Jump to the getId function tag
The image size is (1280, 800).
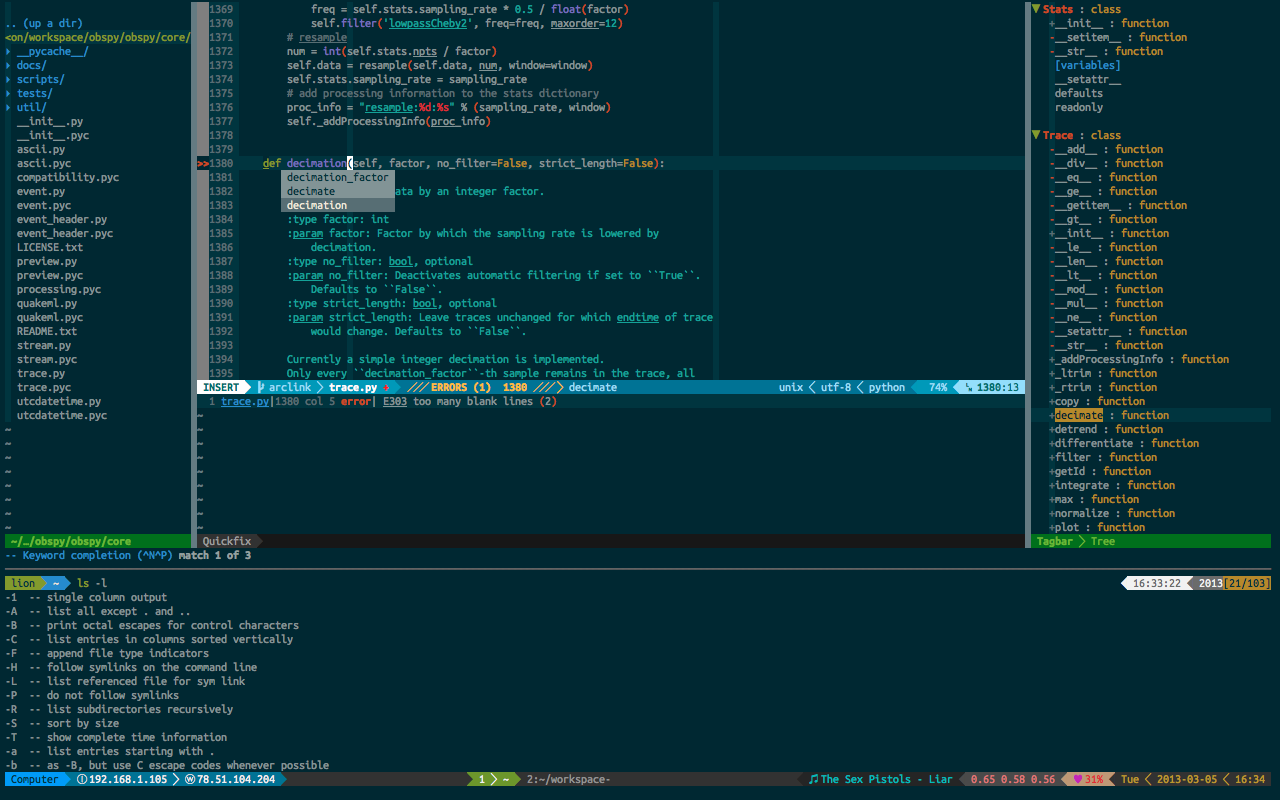point(1070,471)
